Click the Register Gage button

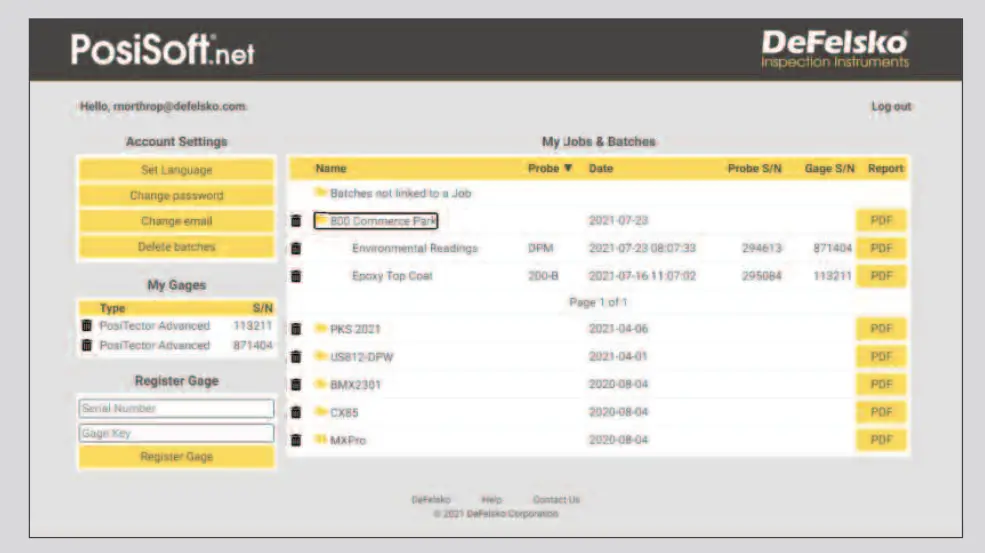[177, 456]
